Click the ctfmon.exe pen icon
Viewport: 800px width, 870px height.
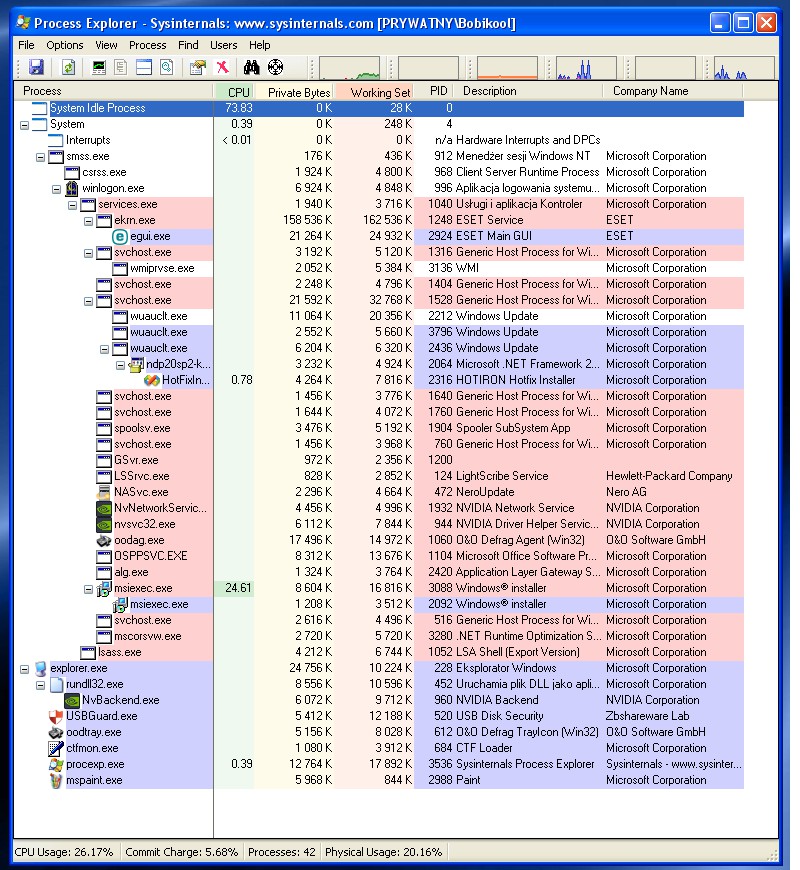pyautogui.click(x=56, y=748)
